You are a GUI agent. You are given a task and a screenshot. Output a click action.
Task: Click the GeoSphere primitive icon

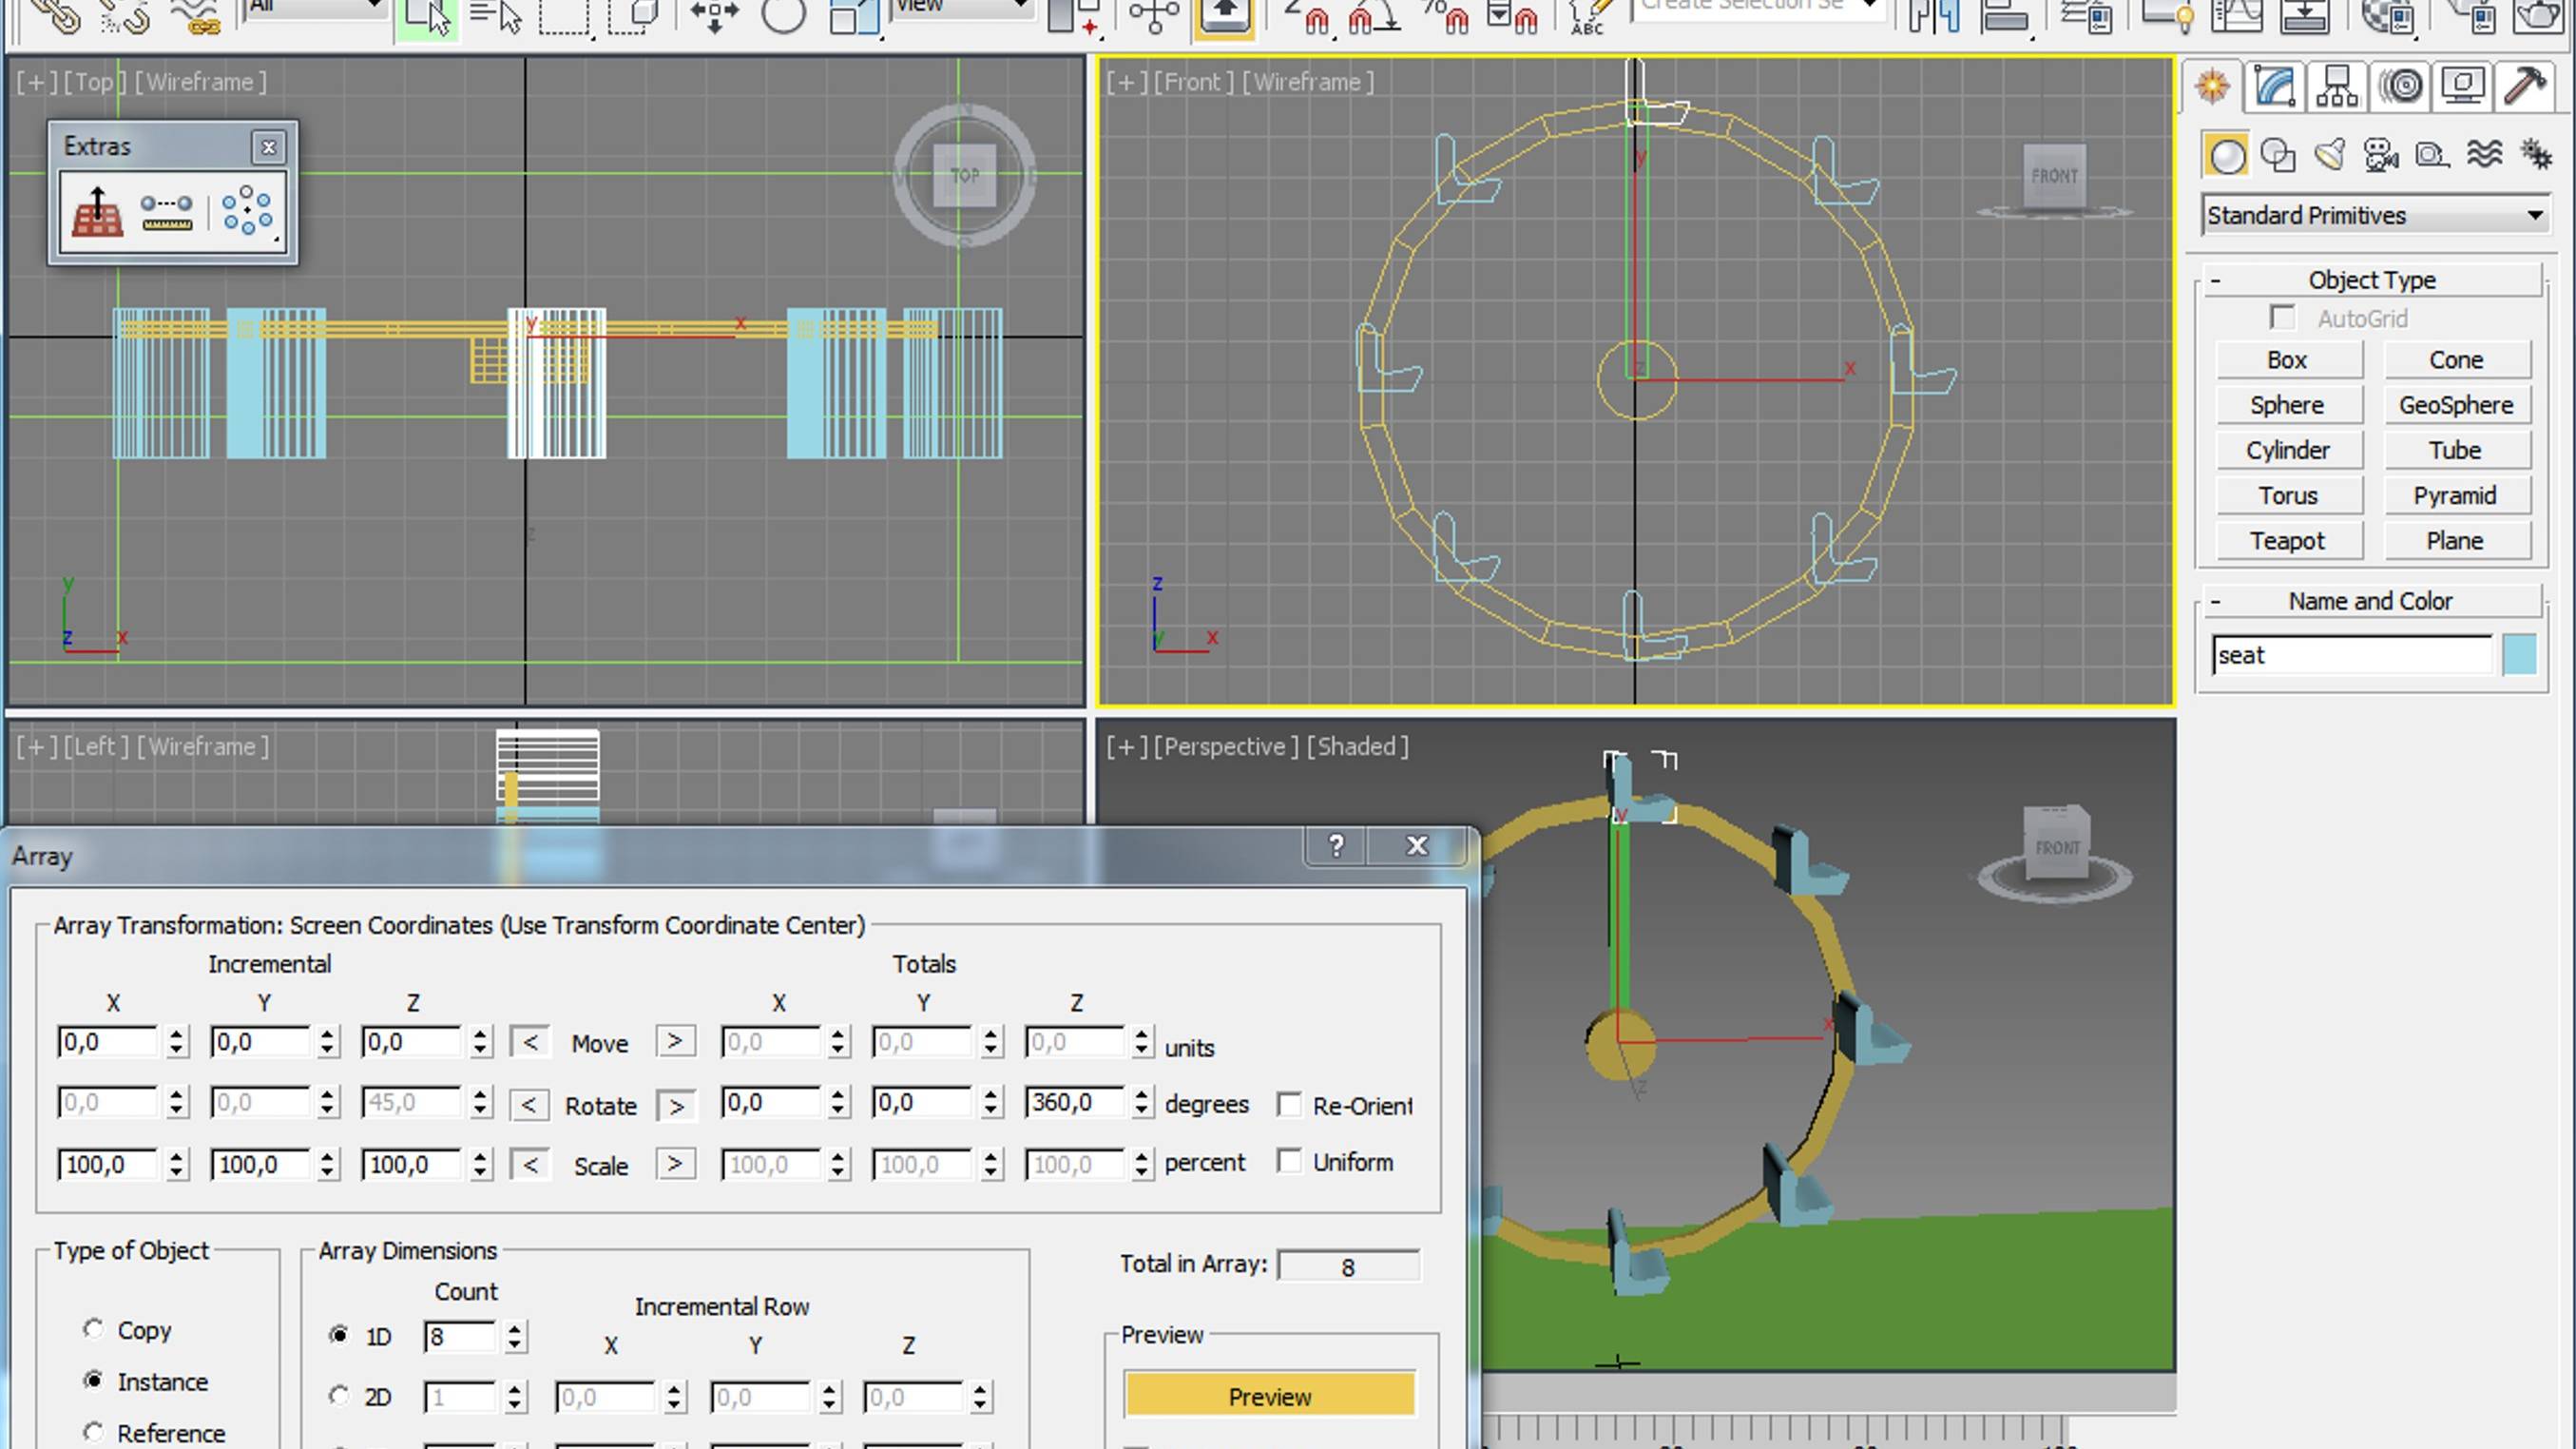(x=2455, y=403)
